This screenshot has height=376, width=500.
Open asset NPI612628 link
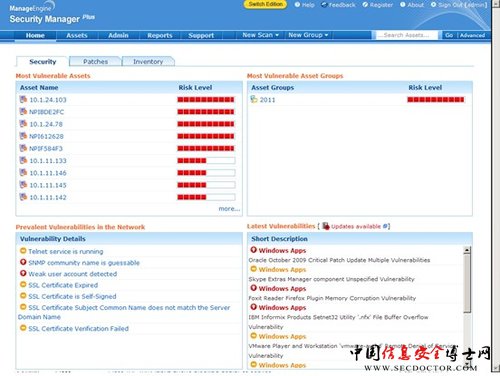point(46,136)
